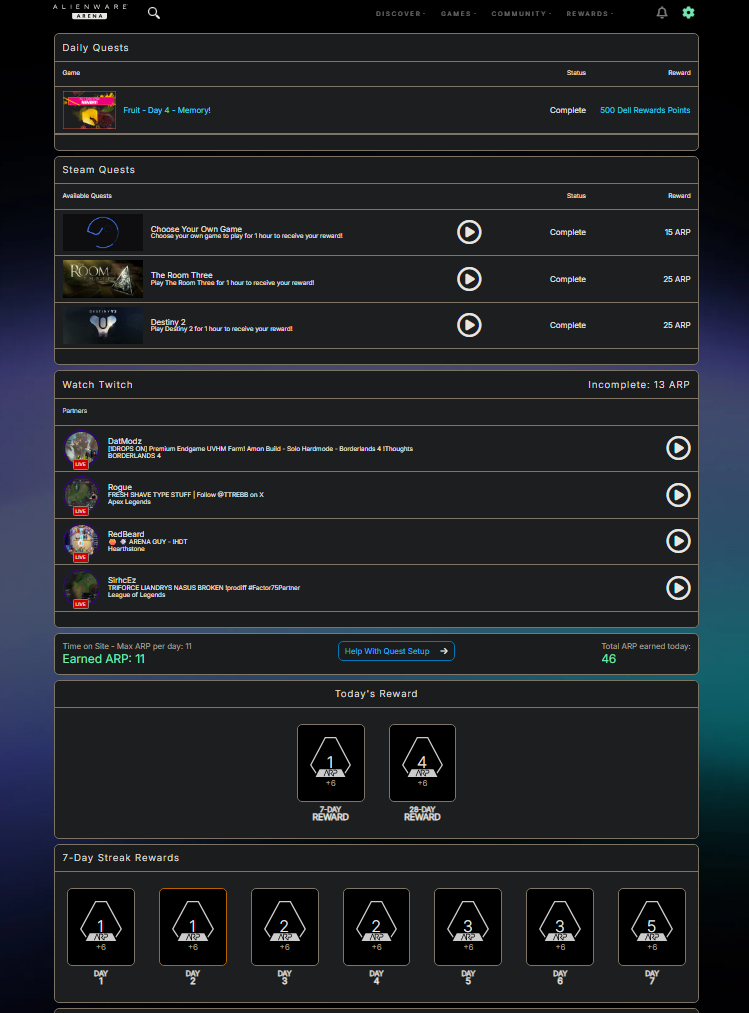Expand the Games dropdown menu
This screenshot has height=1013, width=749.
click(x=457, y=14)
